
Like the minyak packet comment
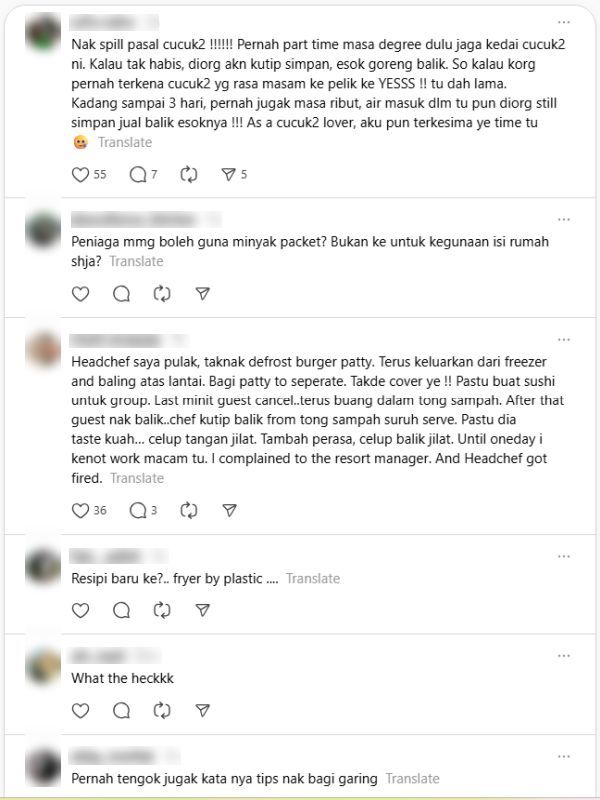tap(81, 294)
